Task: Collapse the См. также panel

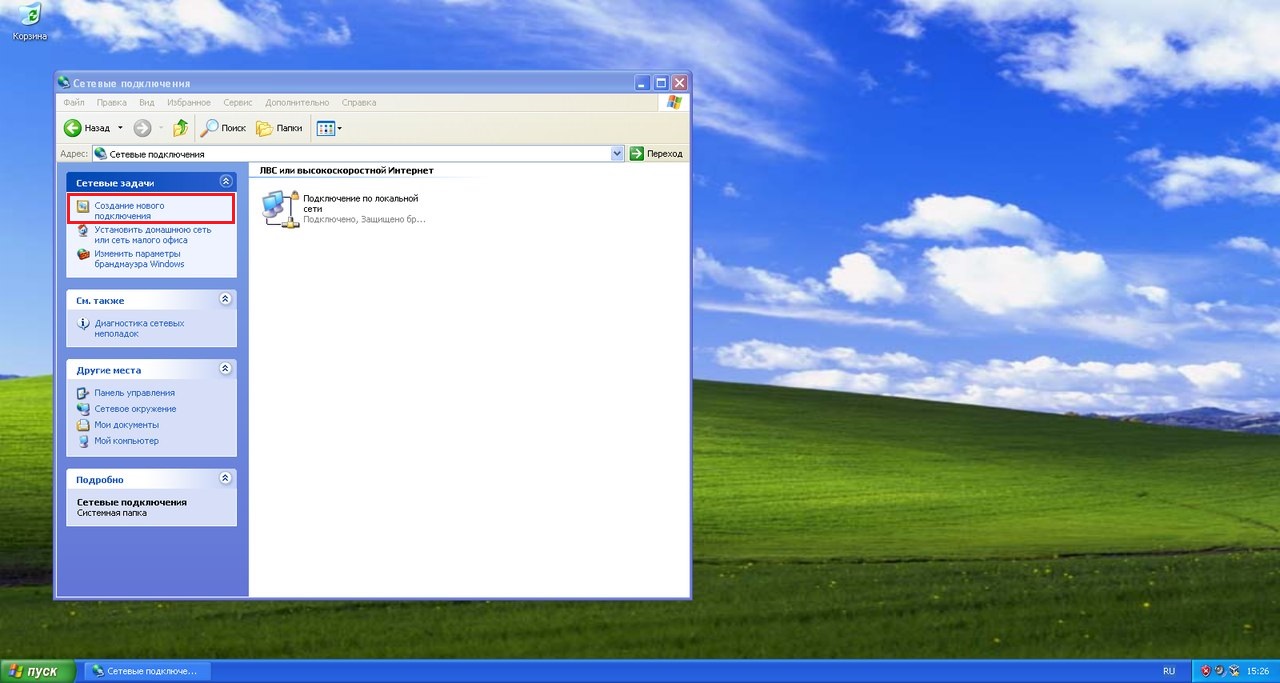Action: (x=225, y=299)
